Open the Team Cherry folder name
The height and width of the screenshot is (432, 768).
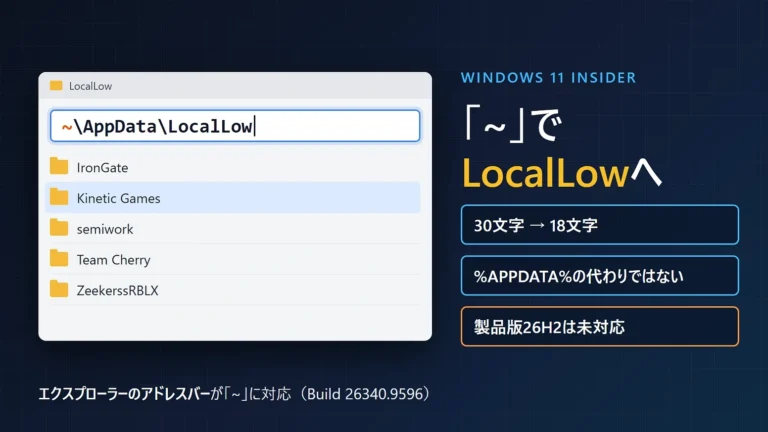tap(114, 260)
